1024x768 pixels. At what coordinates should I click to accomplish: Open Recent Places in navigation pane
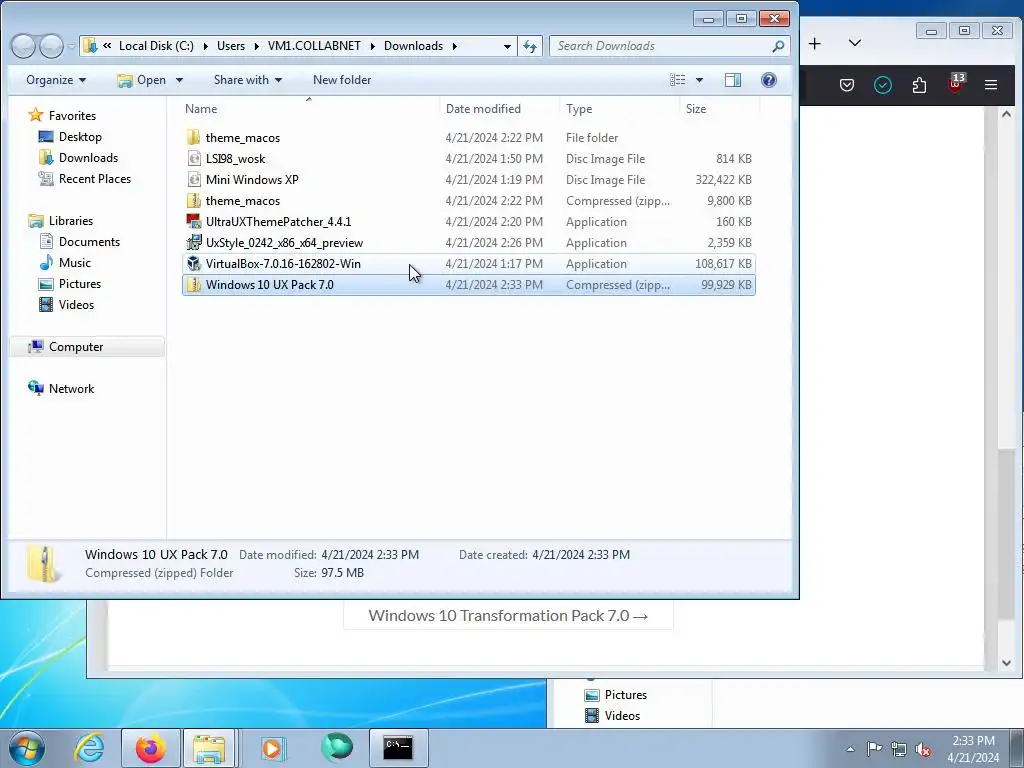(x=95, y=178)
